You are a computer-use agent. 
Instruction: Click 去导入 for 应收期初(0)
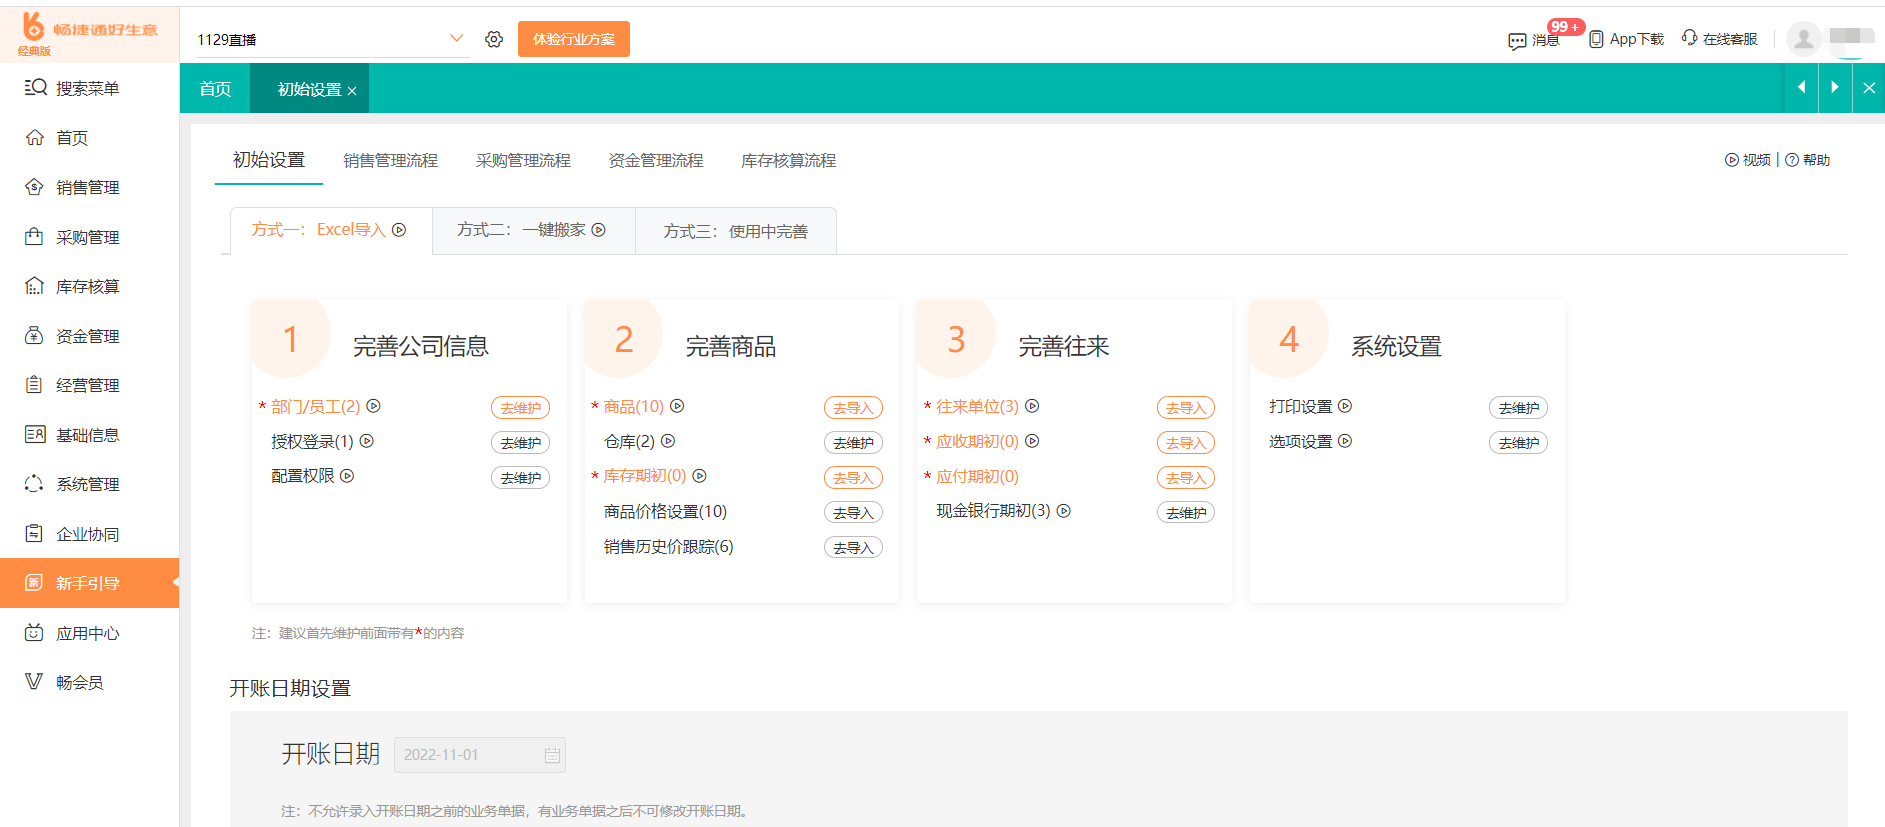[x=1186, y=443]
